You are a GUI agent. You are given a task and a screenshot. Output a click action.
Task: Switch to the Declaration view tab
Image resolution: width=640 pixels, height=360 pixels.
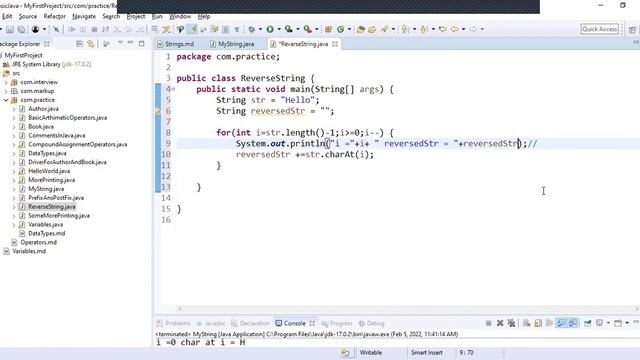click(x=251, y=323)
